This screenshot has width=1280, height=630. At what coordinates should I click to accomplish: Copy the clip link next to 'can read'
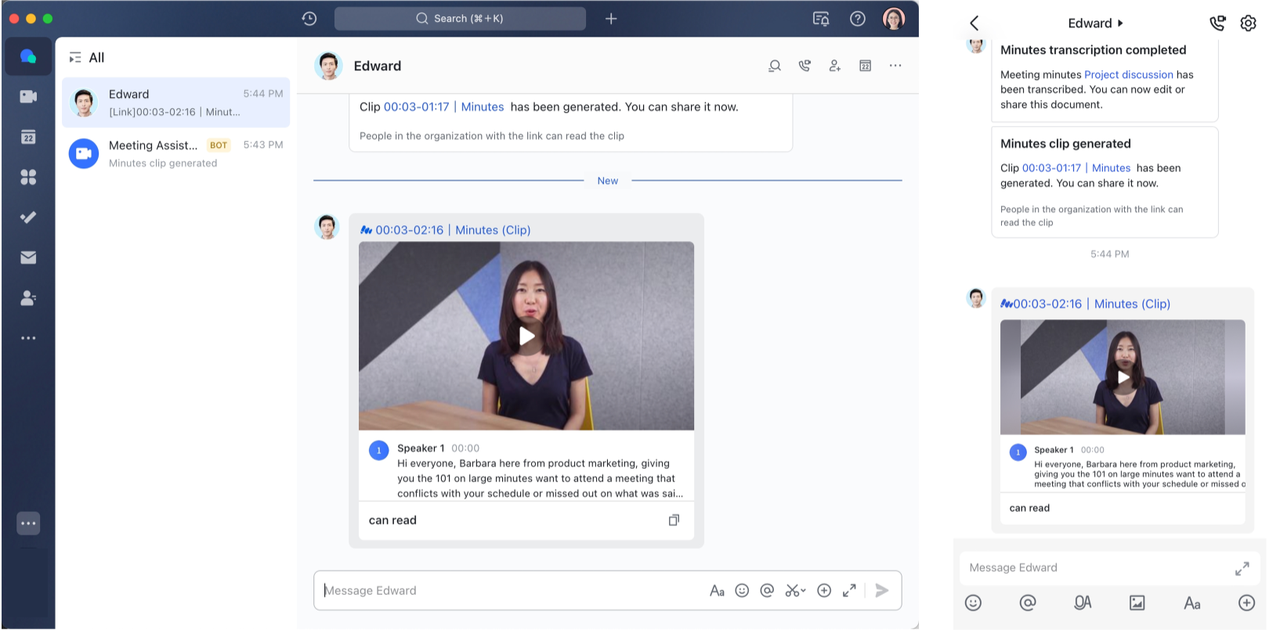point(674,520)
